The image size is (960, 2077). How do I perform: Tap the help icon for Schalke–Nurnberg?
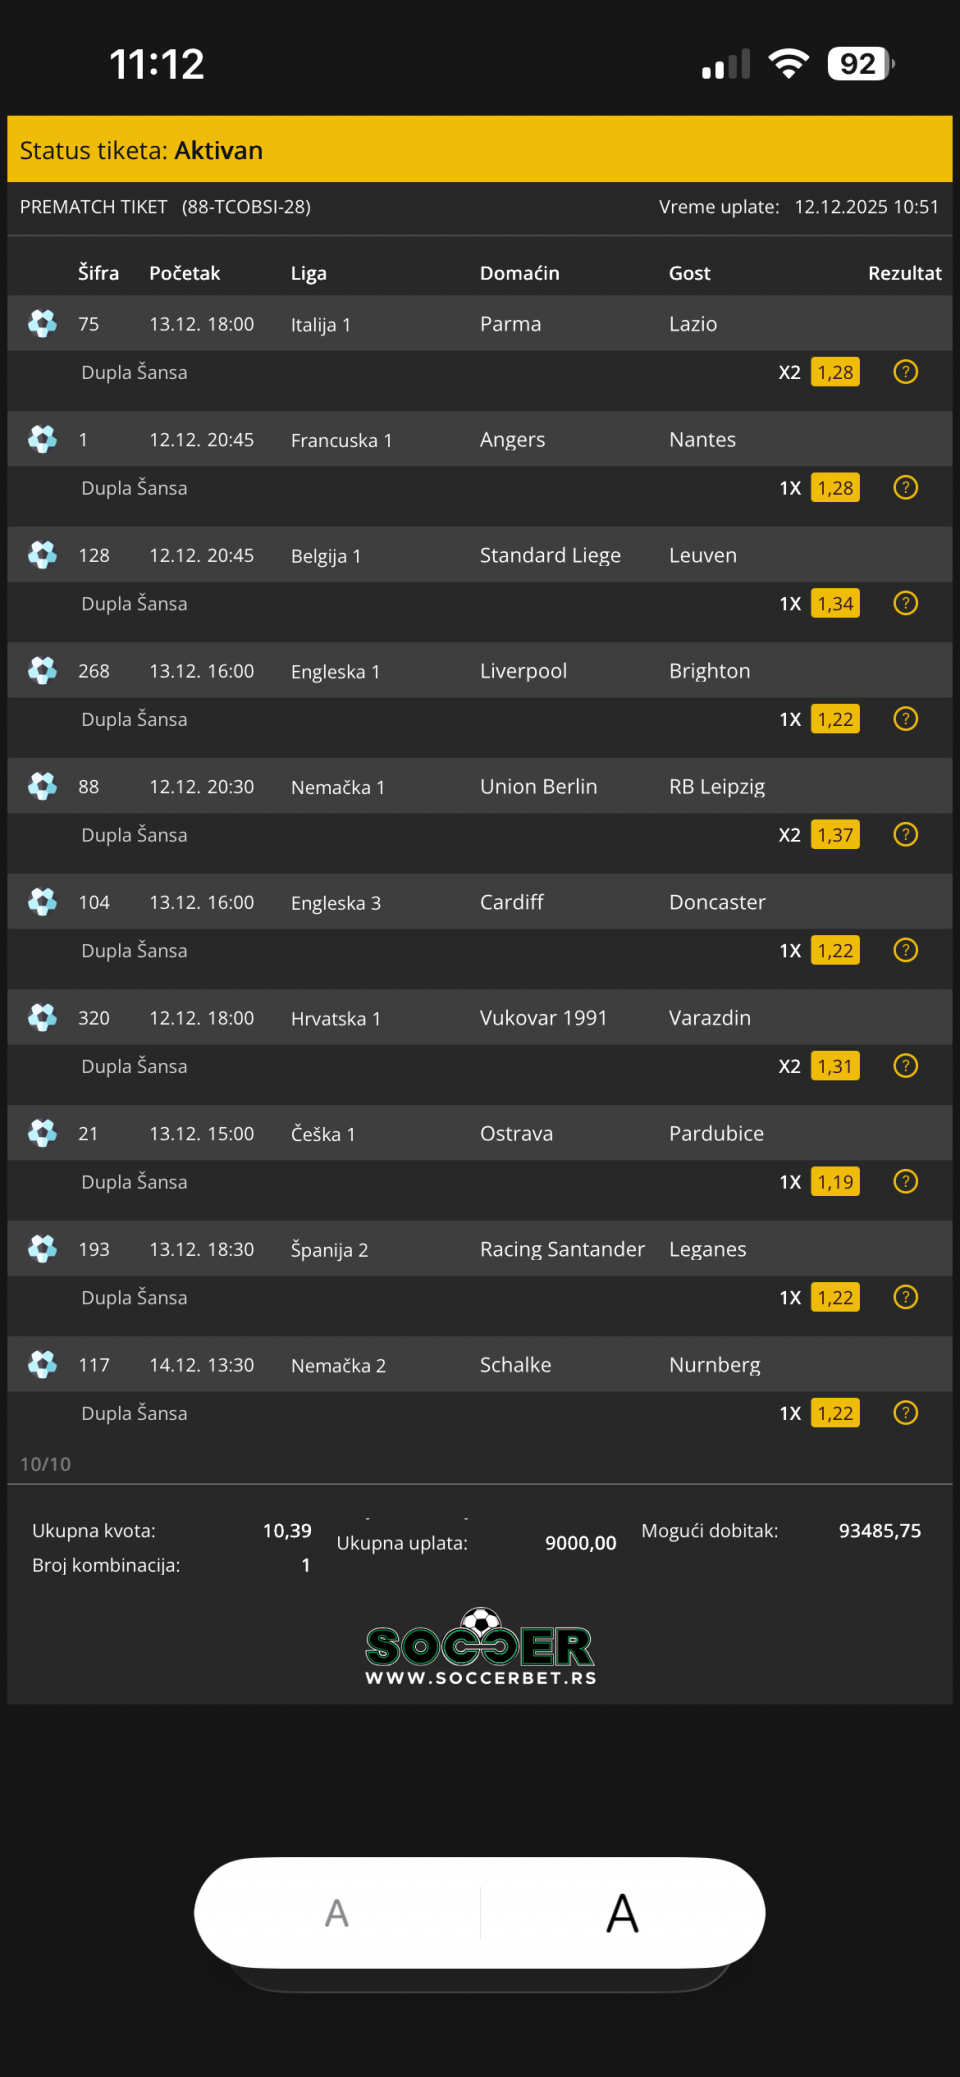[905, 1413]
